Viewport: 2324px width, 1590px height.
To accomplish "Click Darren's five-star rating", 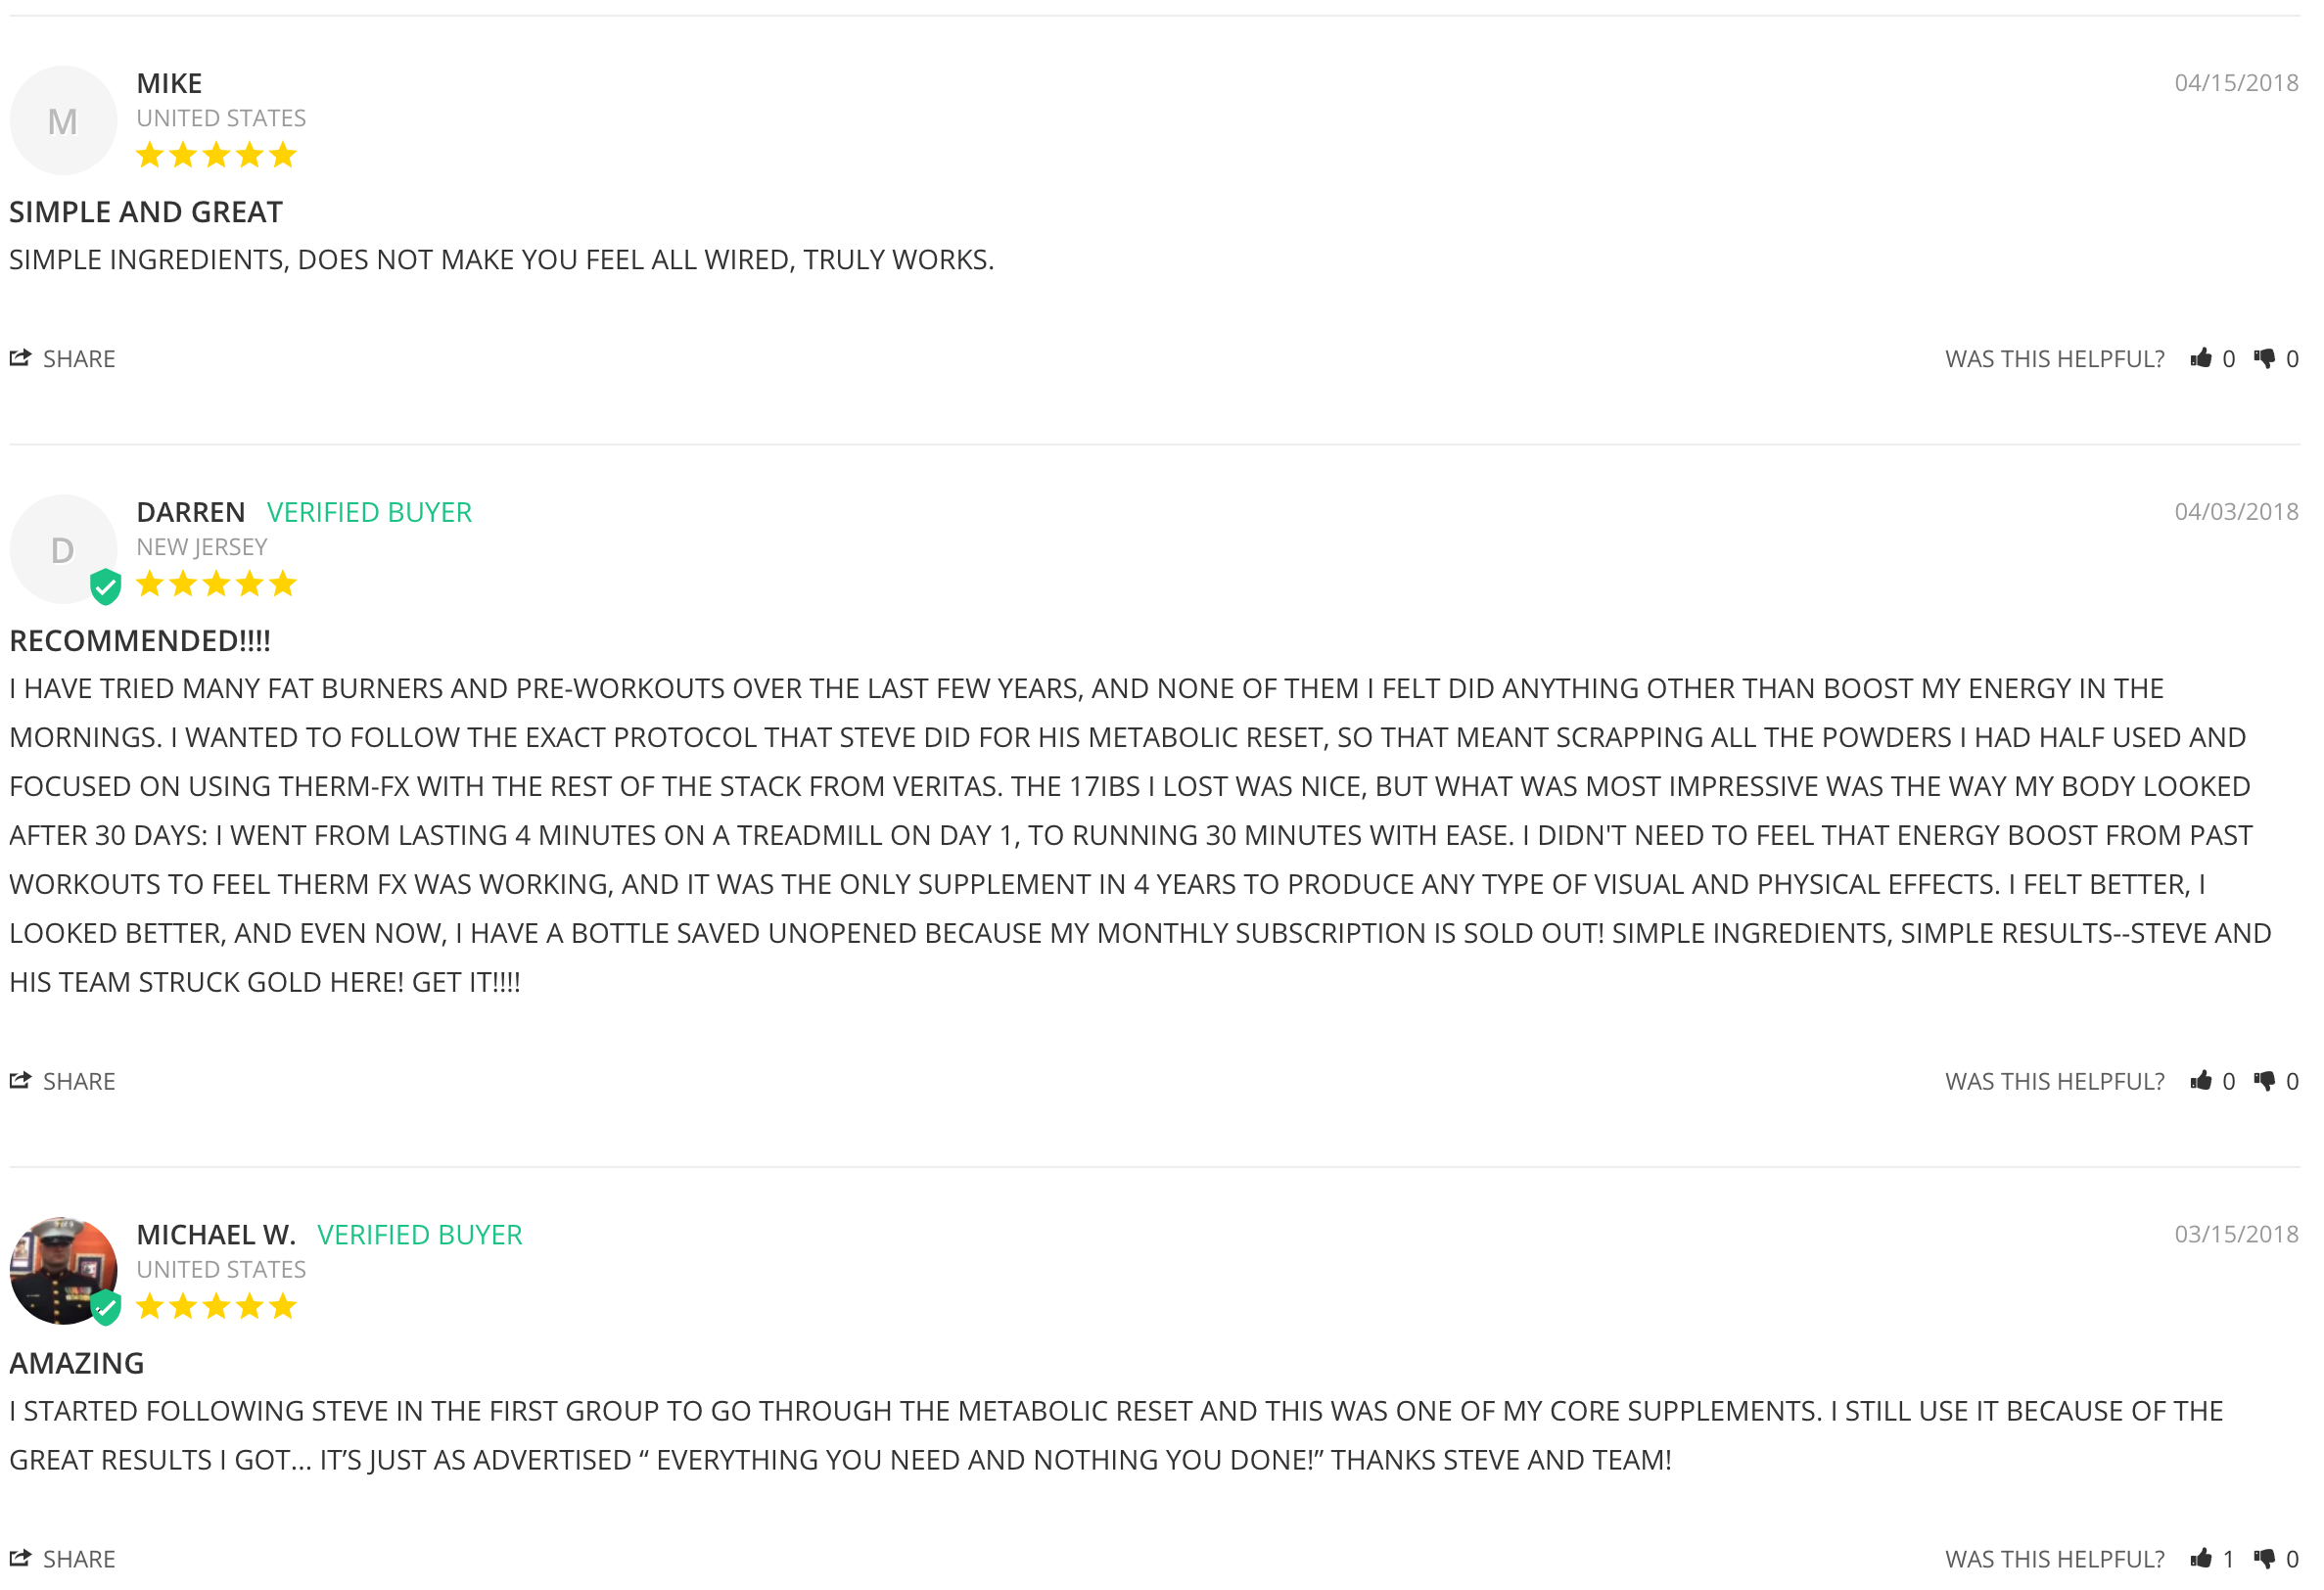I will pos(216,584).
